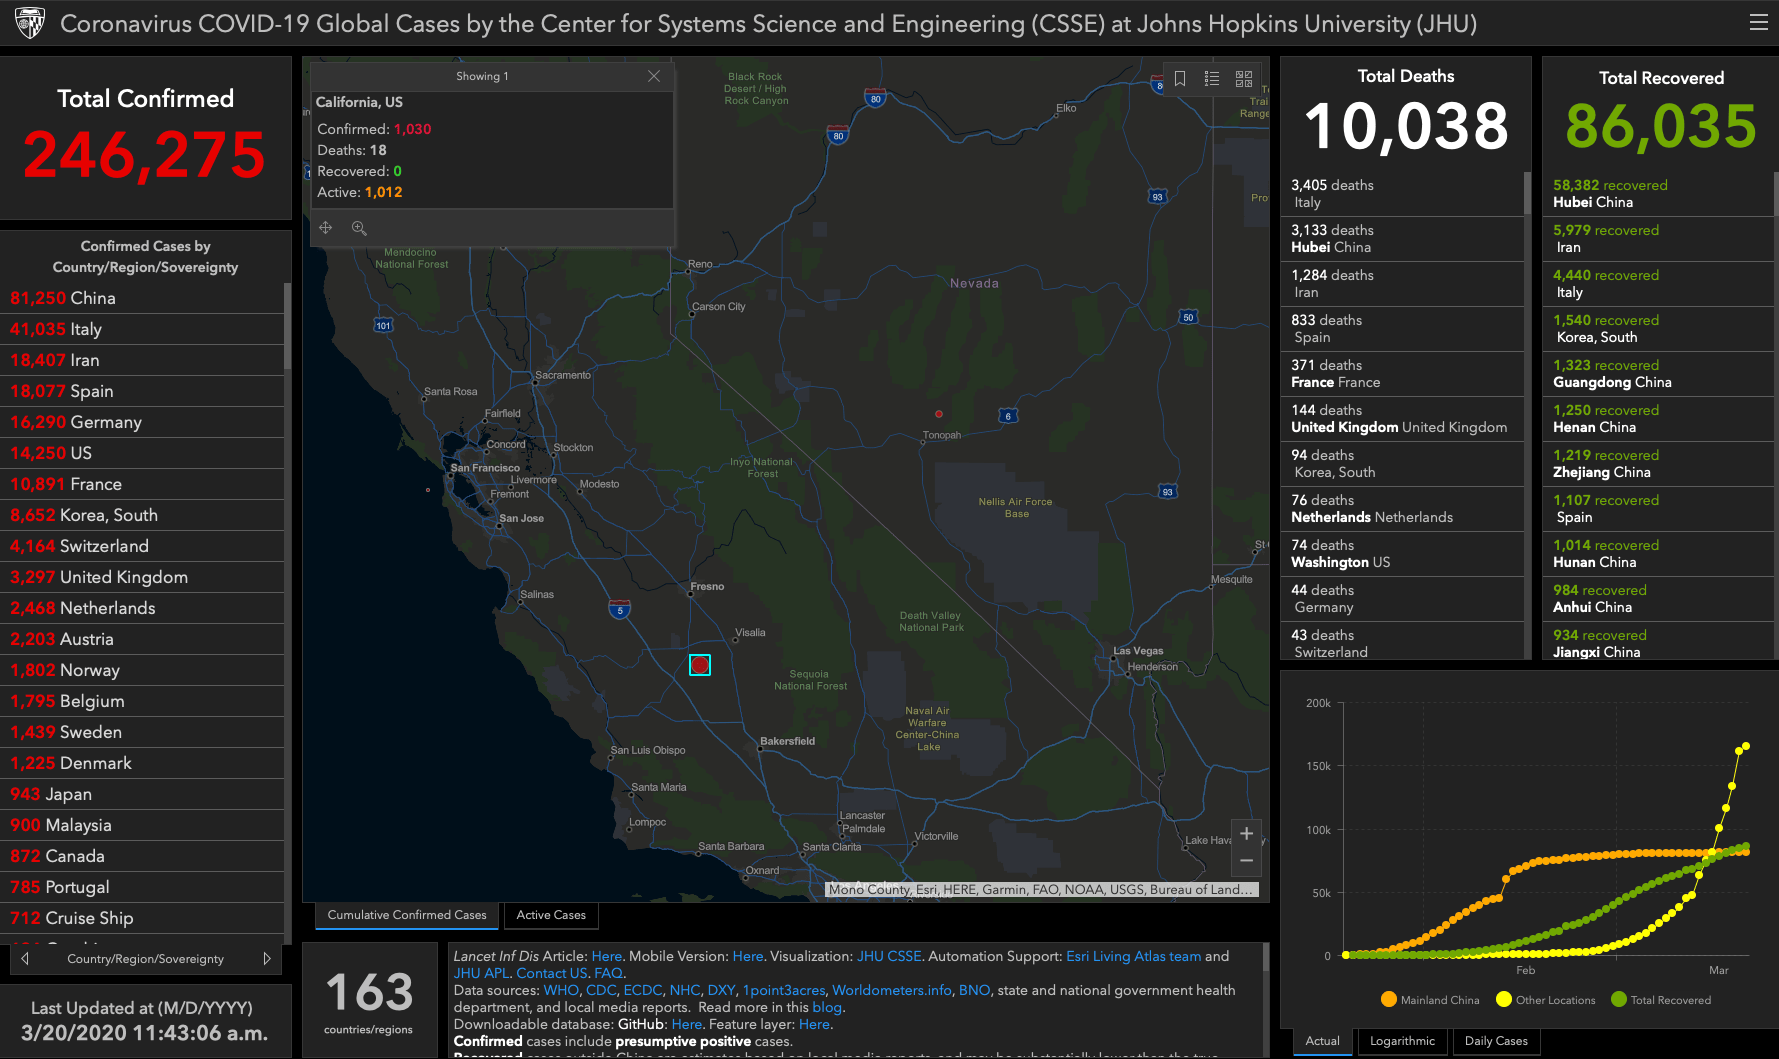
Task: Open the WHO data source link
Action: coord(561,990)
